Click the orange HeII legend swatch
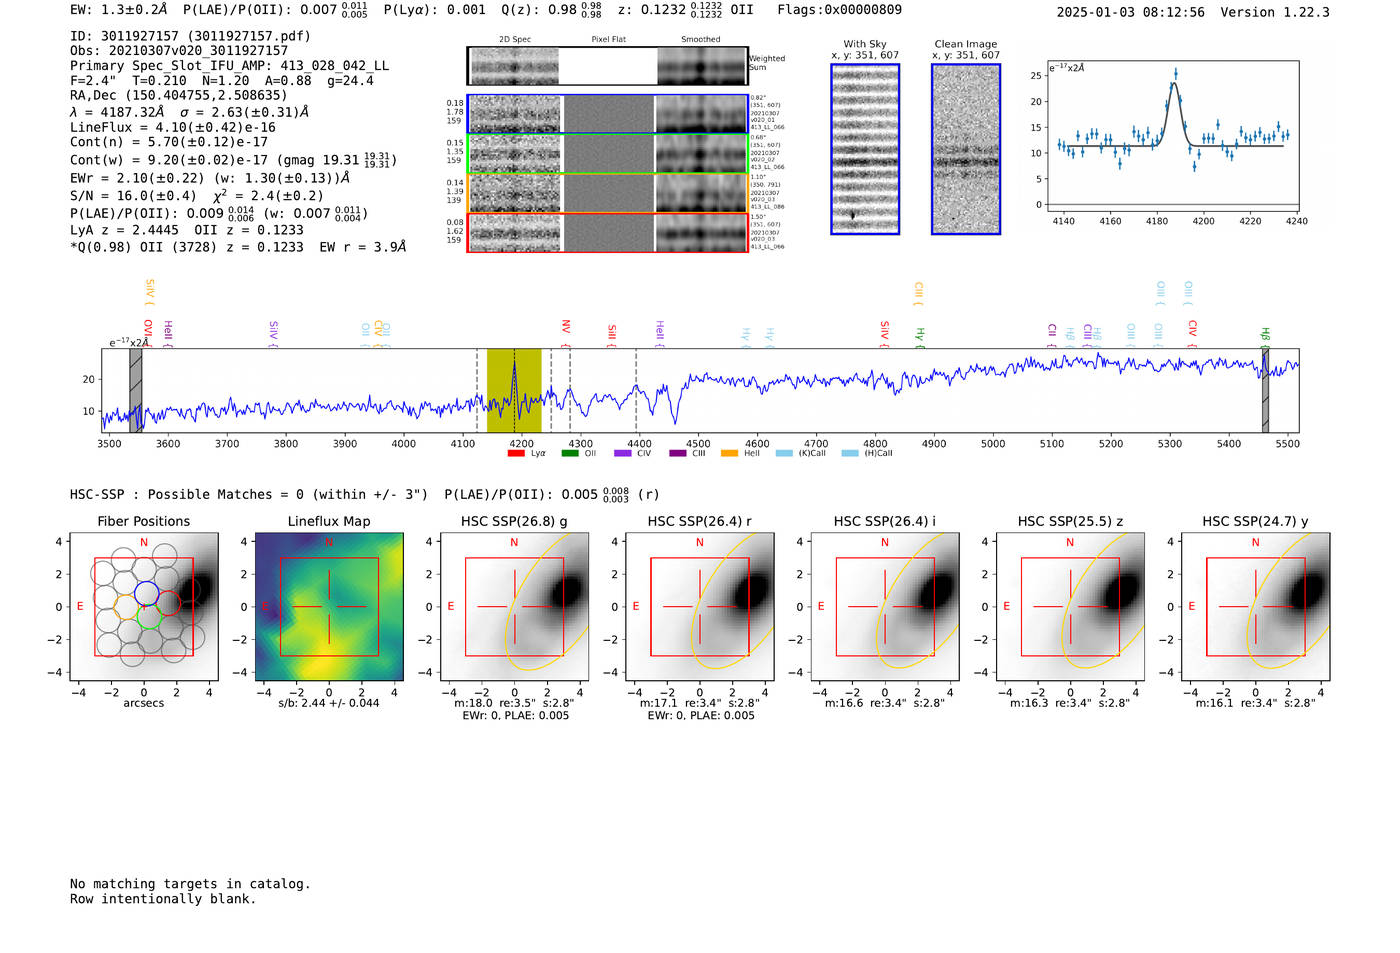This screenshot has height=953, width=1400. pyautogui.click(x=730, y=453)
